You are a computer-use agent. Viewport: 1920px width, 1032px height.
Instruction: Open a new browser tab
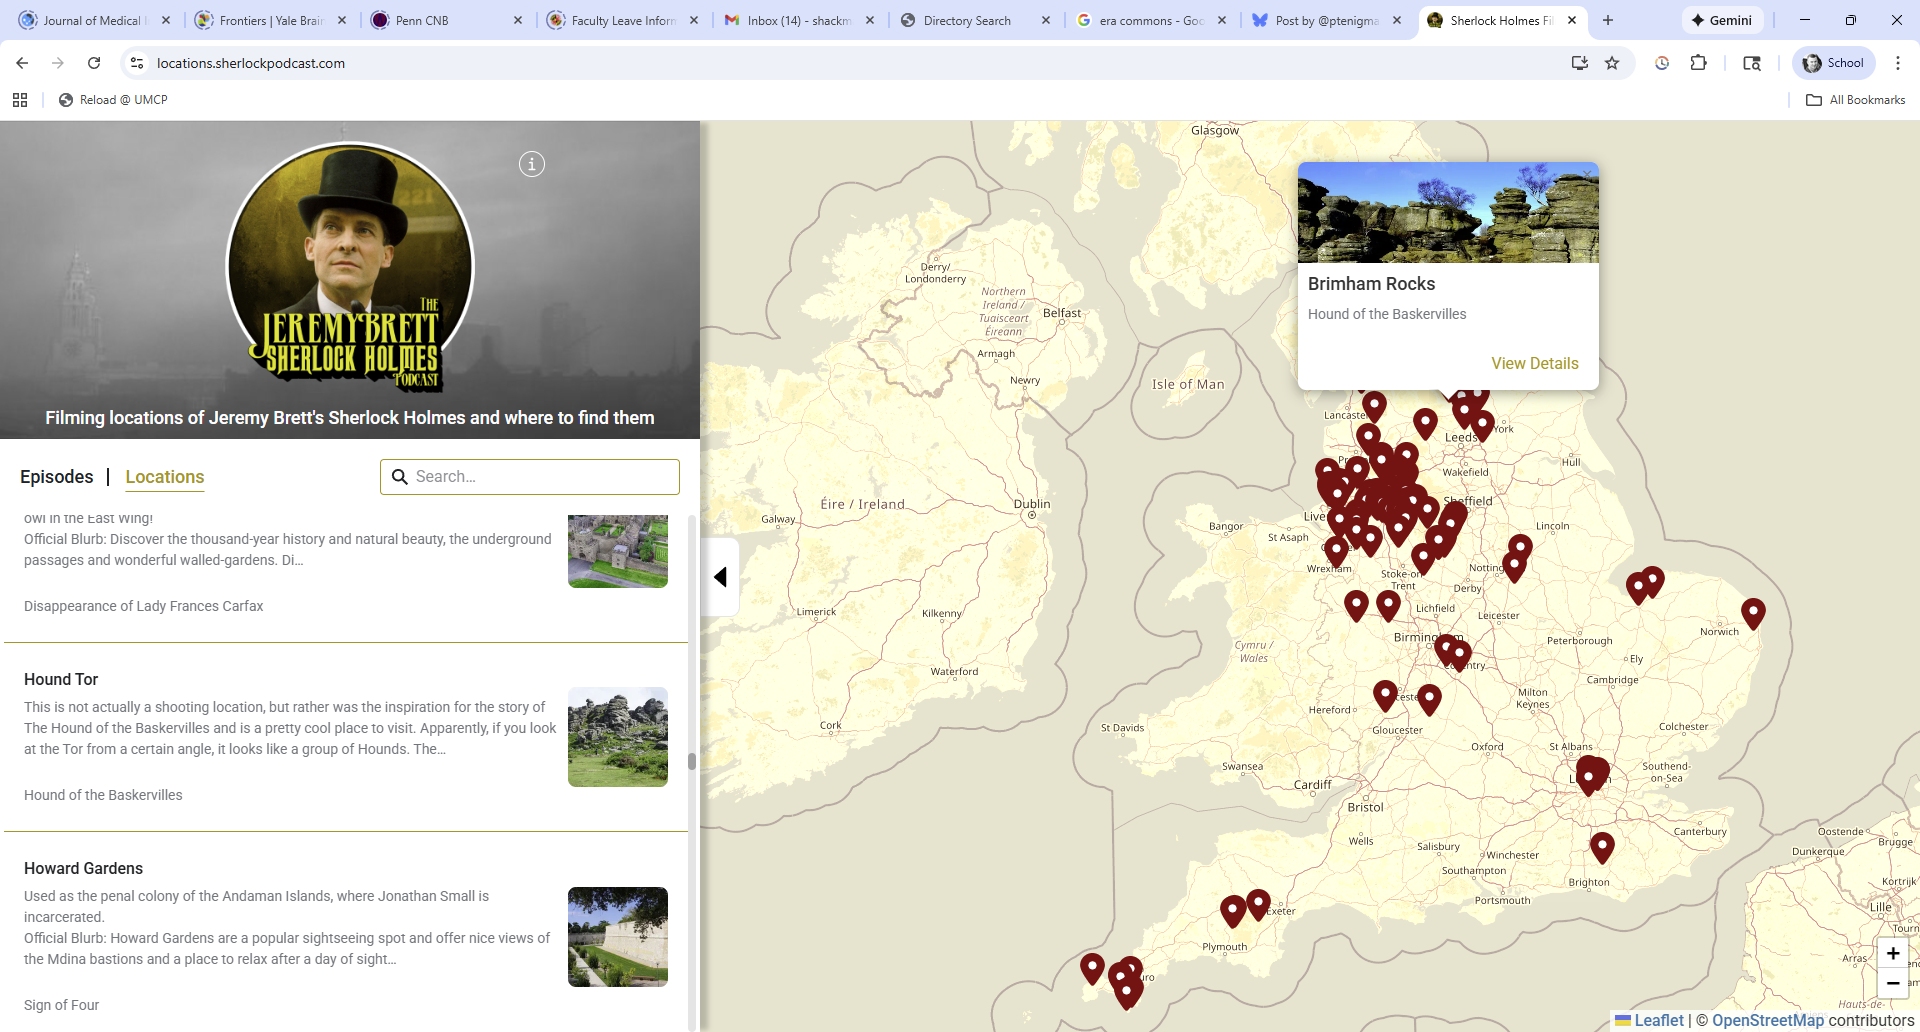tap(1608, 20)
